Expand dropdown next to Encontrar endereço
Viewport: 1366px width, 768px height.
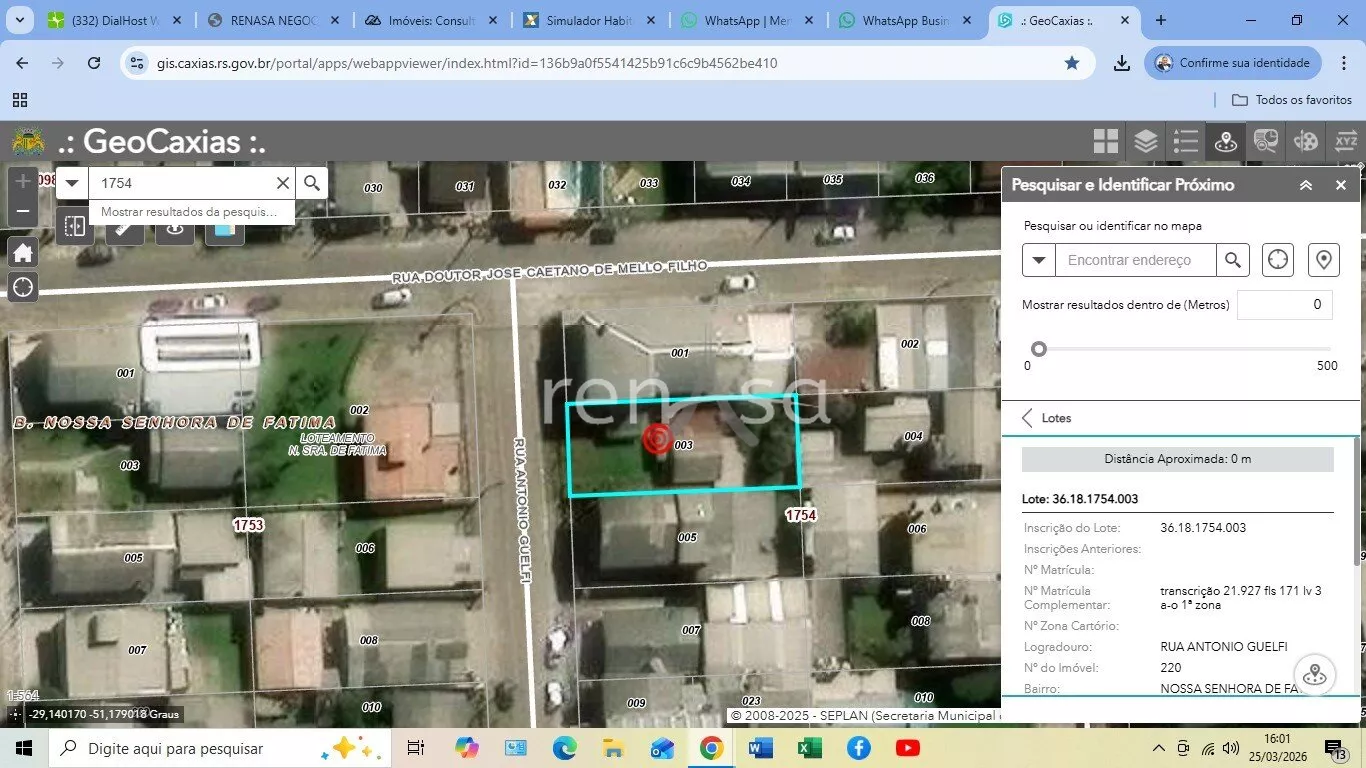click(x=1039, y=260)
